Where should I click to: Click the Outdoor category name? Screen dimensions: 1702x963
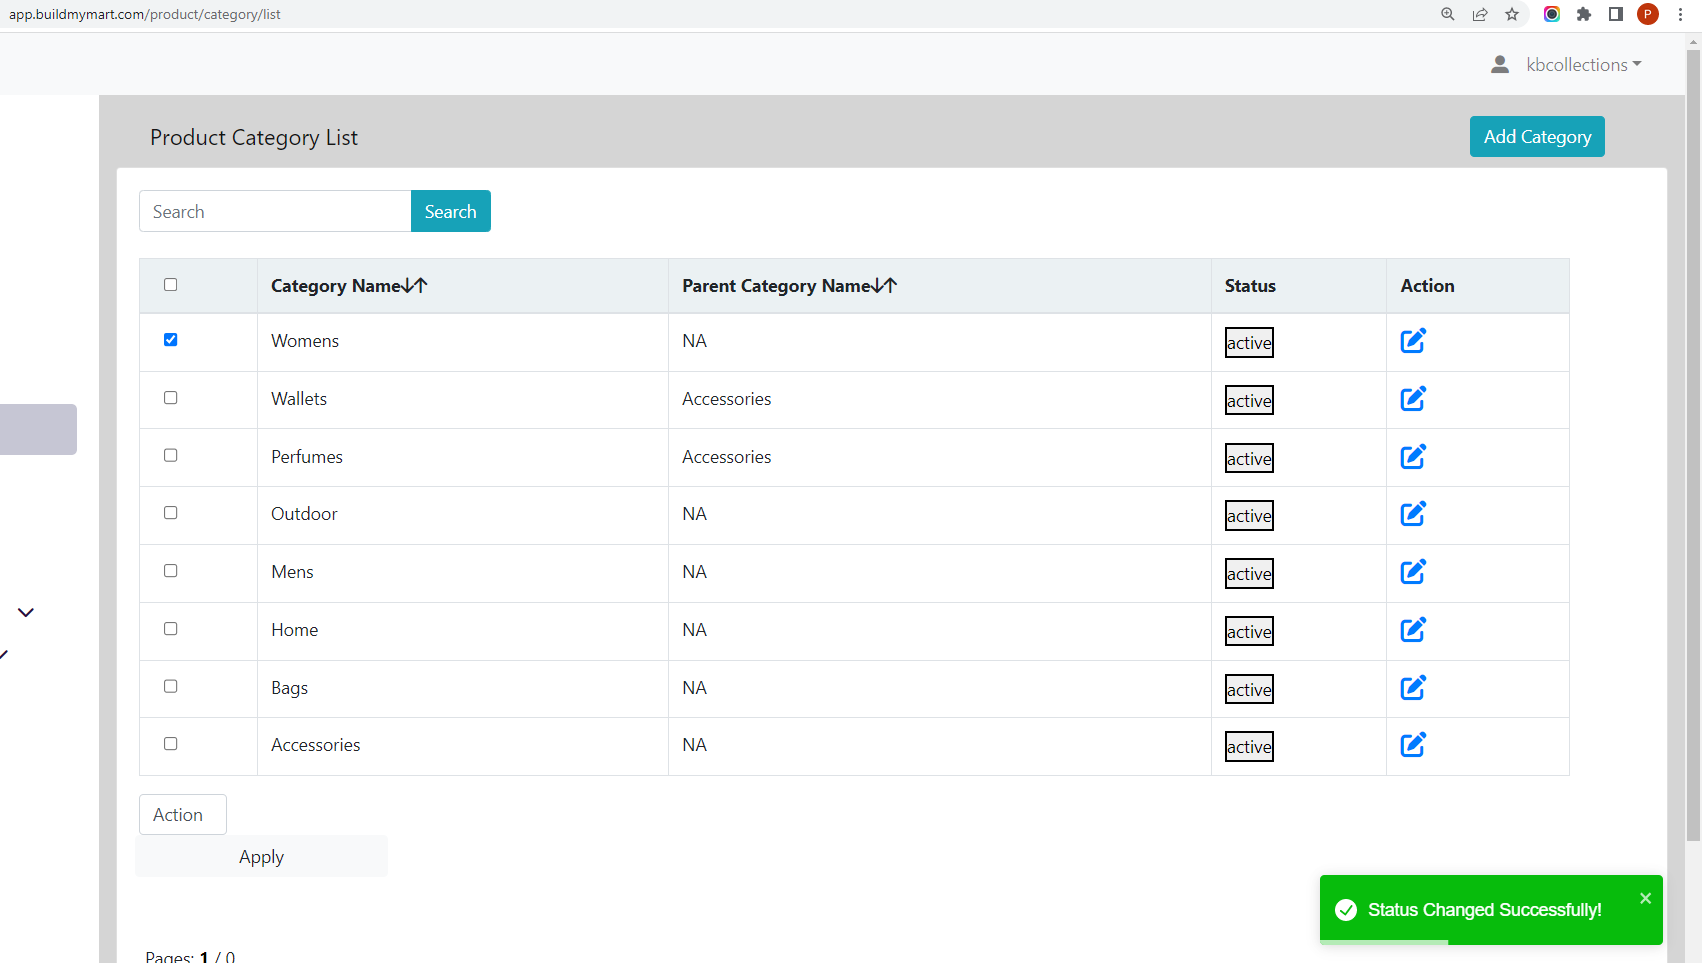tap(304, 514)
